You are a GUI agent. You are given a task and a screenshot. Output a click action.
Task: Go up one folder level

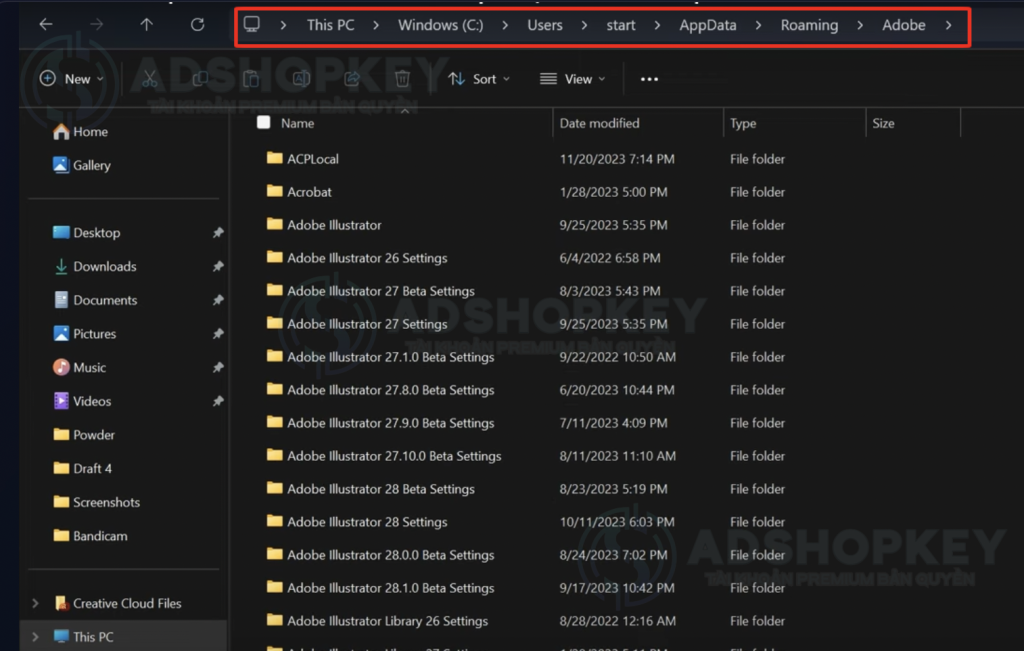tap(146, 25)
